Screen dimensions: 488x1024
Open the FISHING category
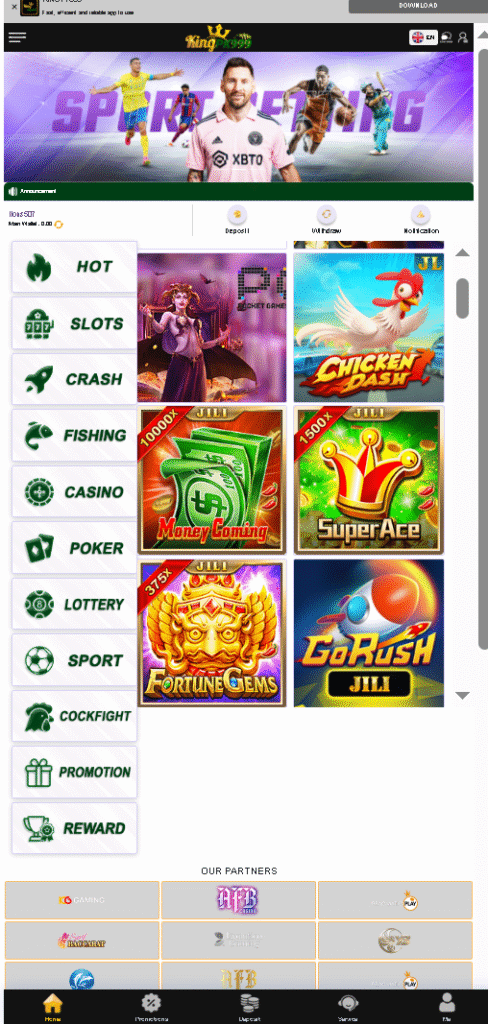point(74,435)
